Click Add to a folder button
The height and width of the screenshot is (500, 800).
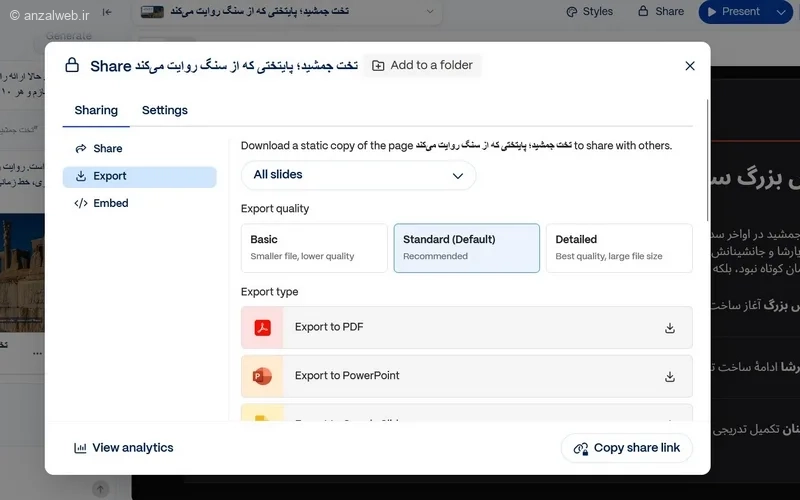point(422,65)
